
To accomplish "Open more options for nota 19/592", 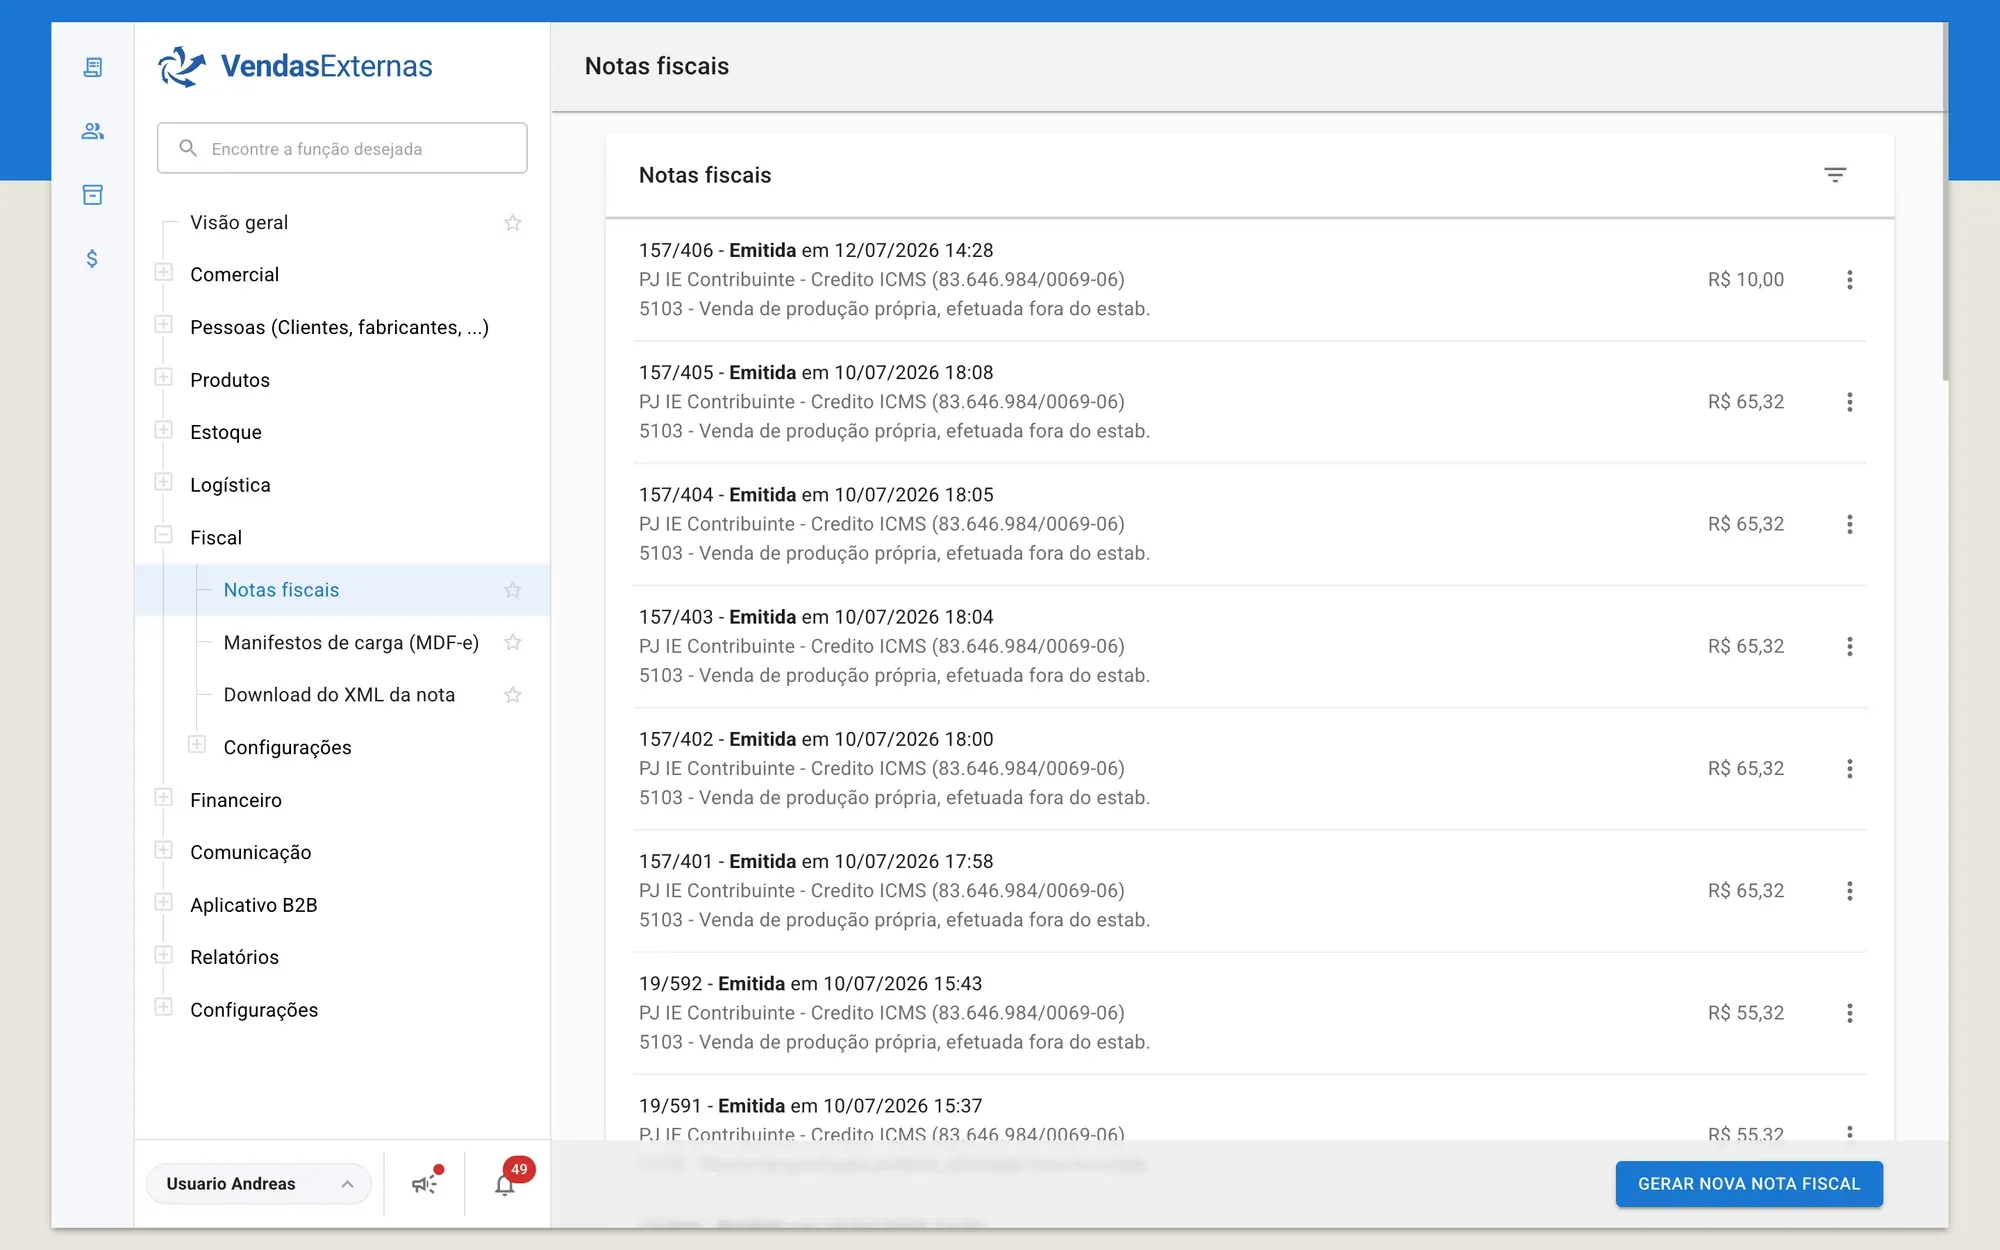I will click(x=1850, y=1013).
